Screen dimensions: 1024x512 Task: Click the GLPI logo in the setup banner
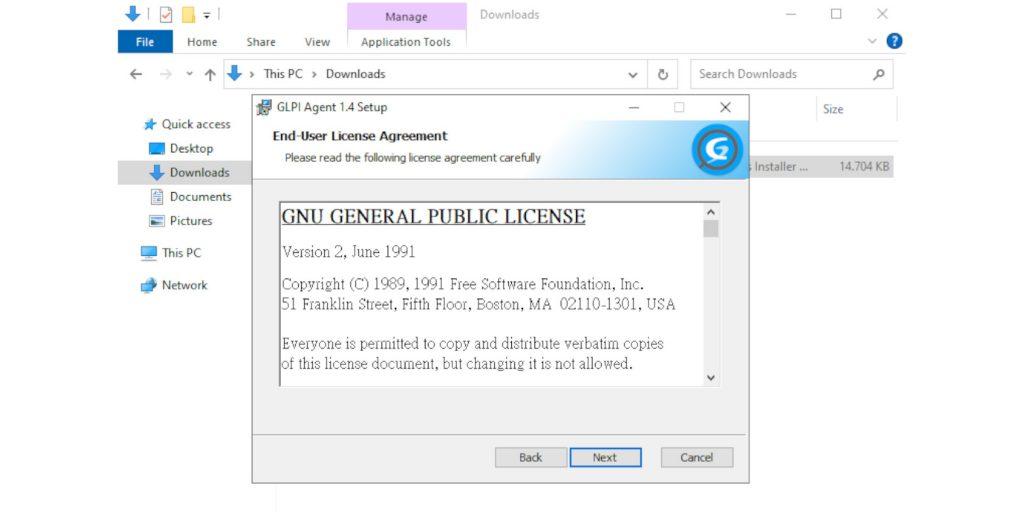pos(717,150)
